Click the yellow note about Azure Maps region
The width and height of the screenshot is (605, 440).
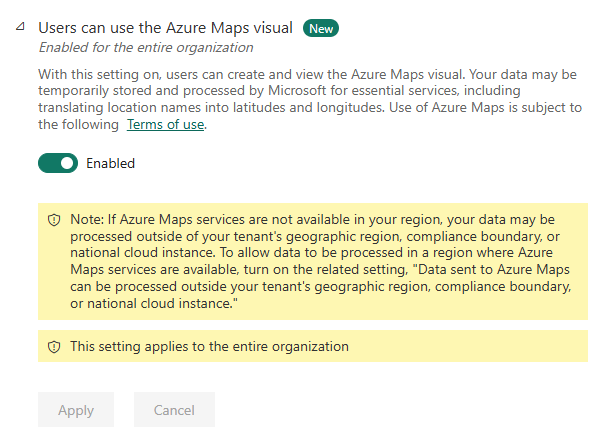(x=310, y=260)
